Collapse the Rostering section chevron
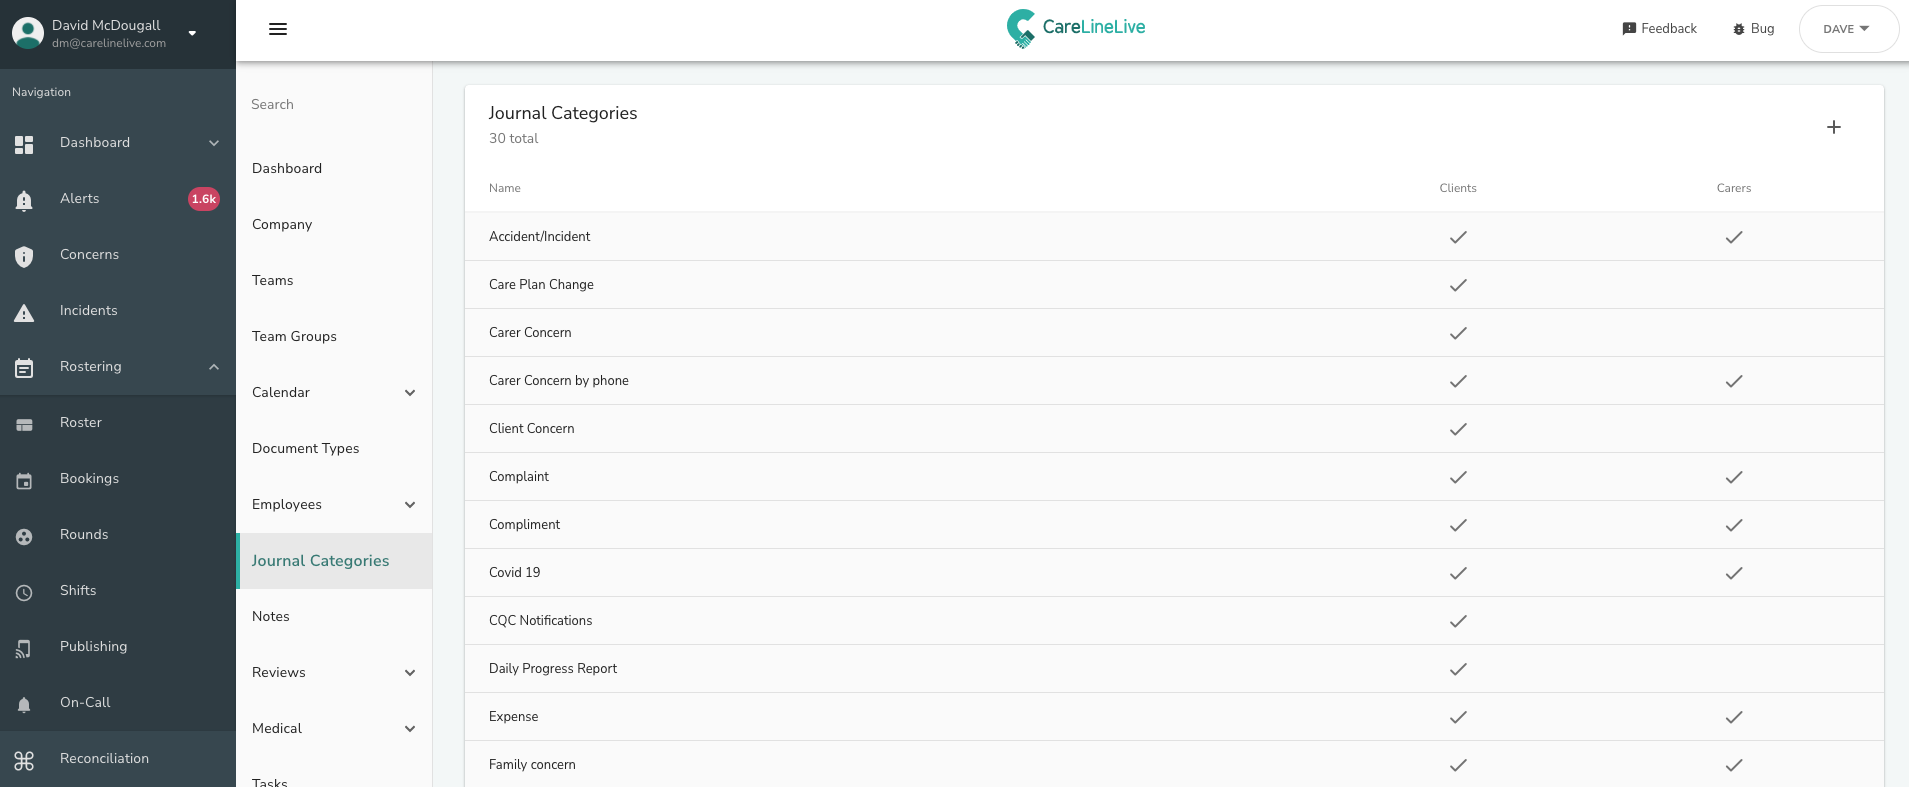 coord(214,367)
